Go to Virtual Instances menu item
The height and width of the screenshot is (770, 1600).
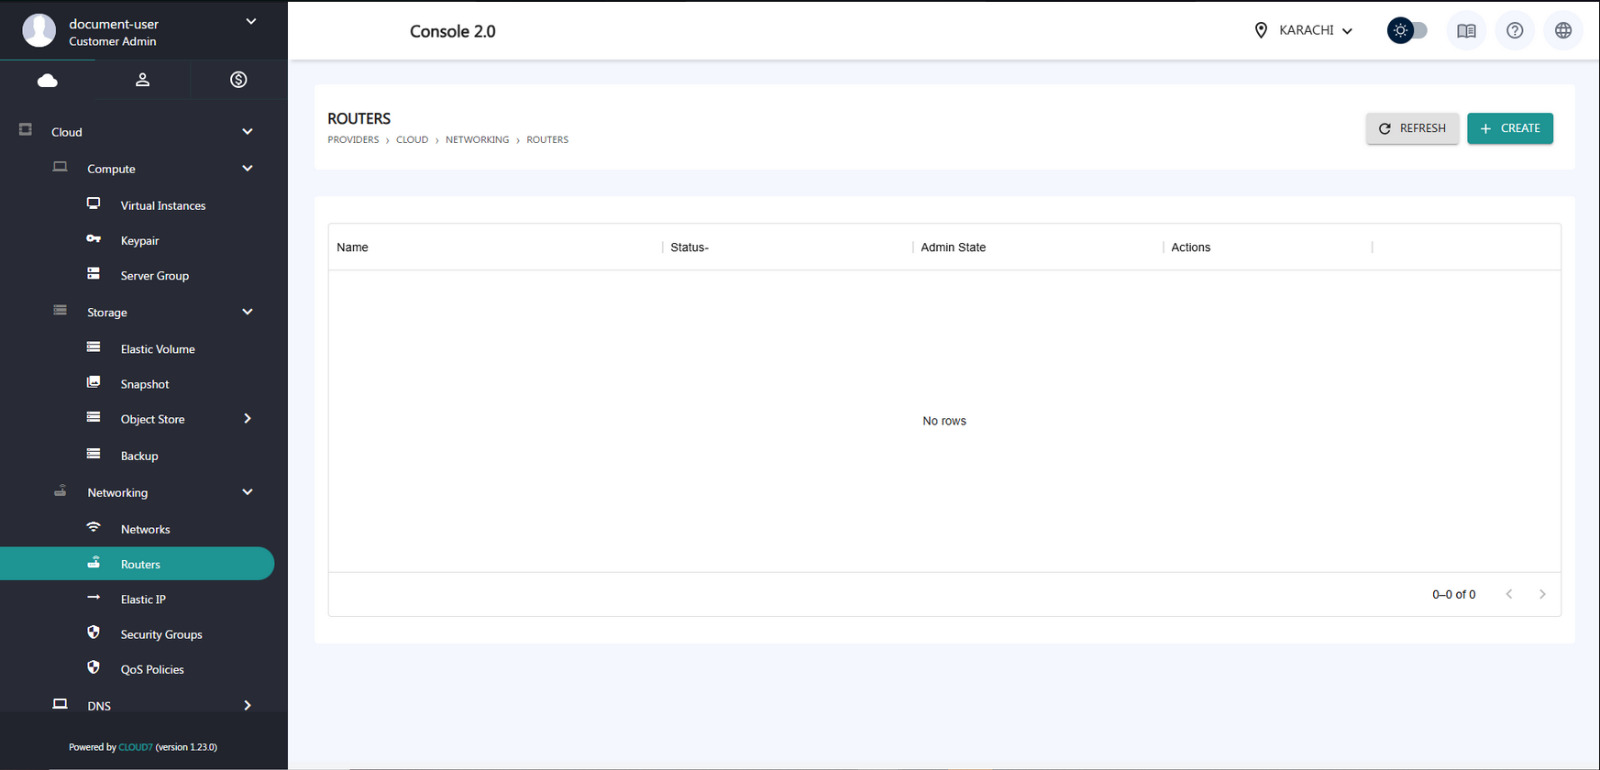tap(163, 206)
